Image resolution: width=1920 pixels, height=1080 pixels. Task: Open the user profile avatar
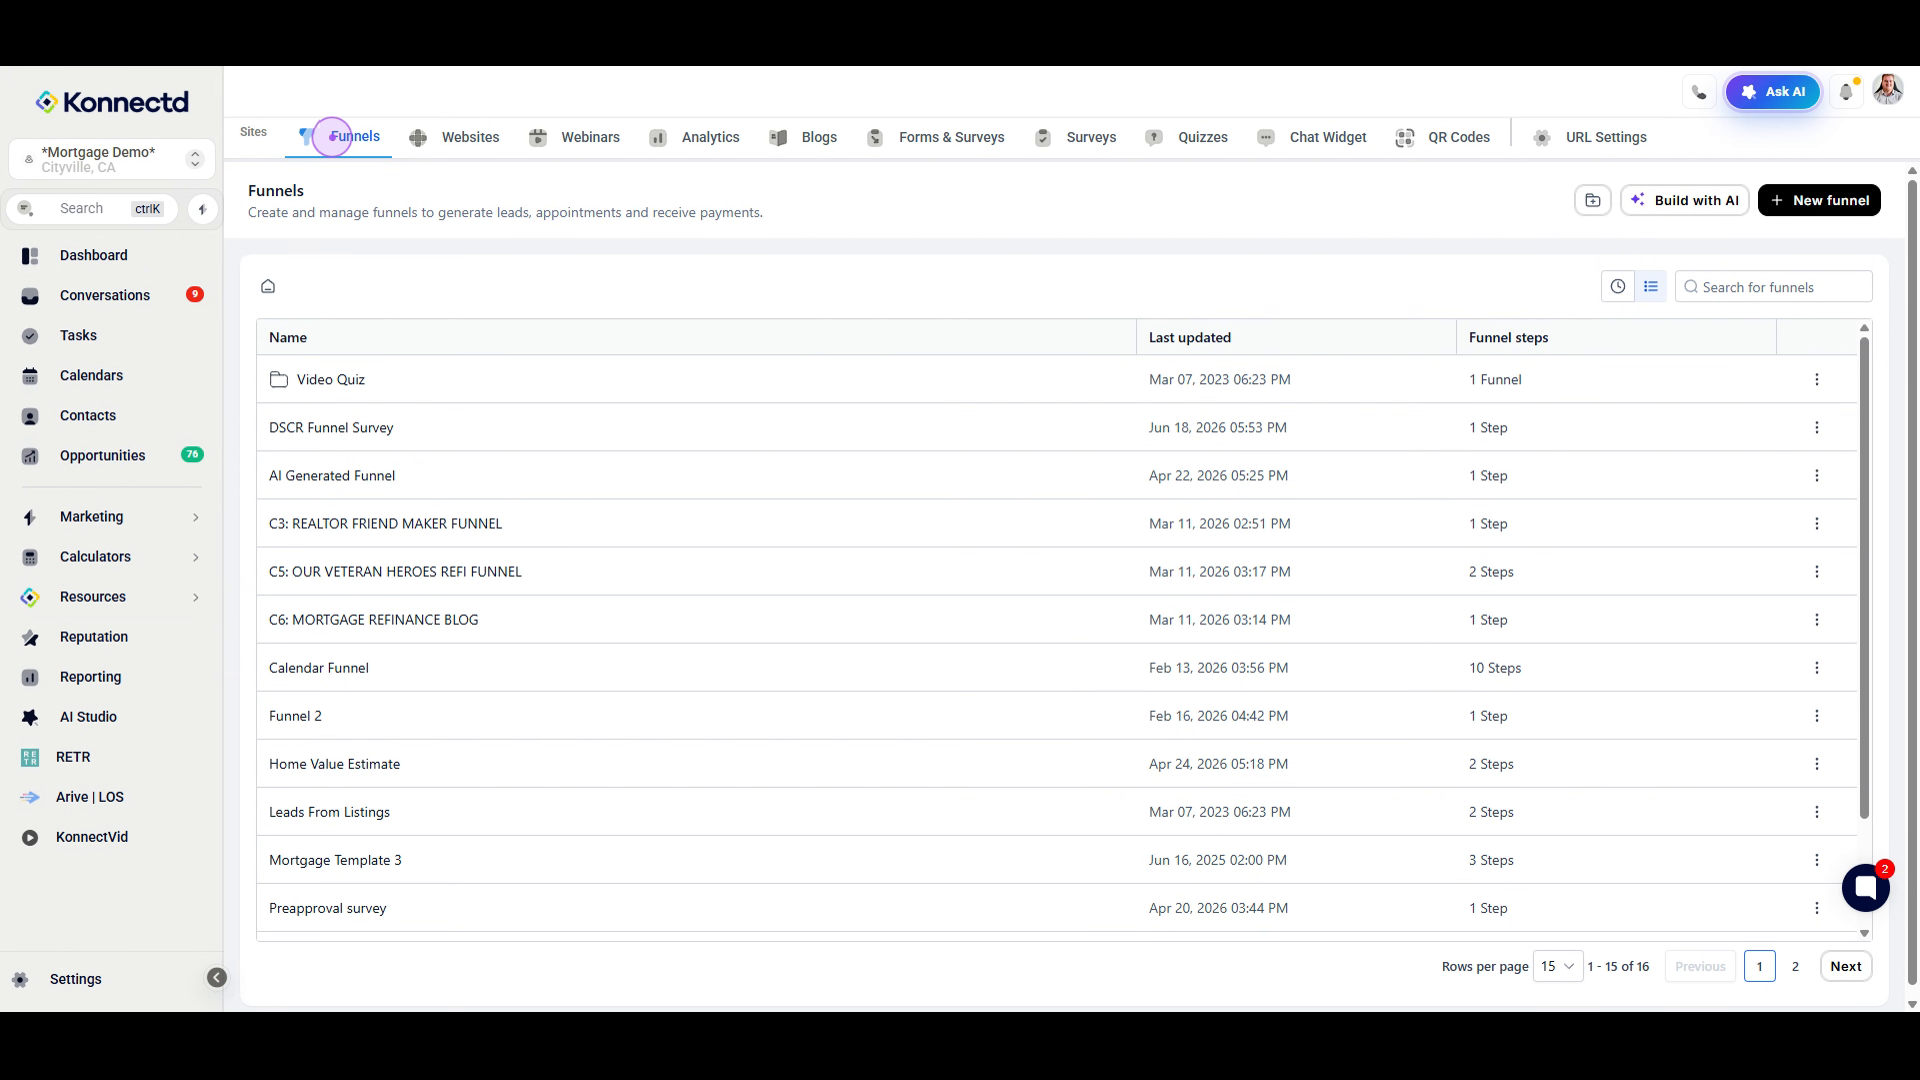click(1888, 90)
